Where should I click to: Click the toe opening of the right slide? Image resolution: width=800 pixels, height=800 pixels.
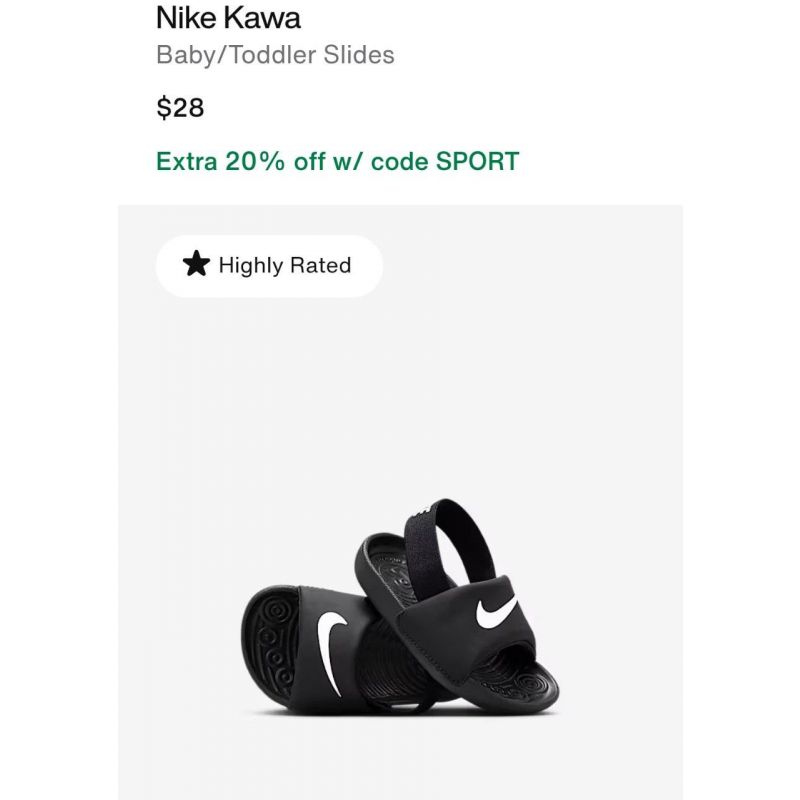coord(513,673)
